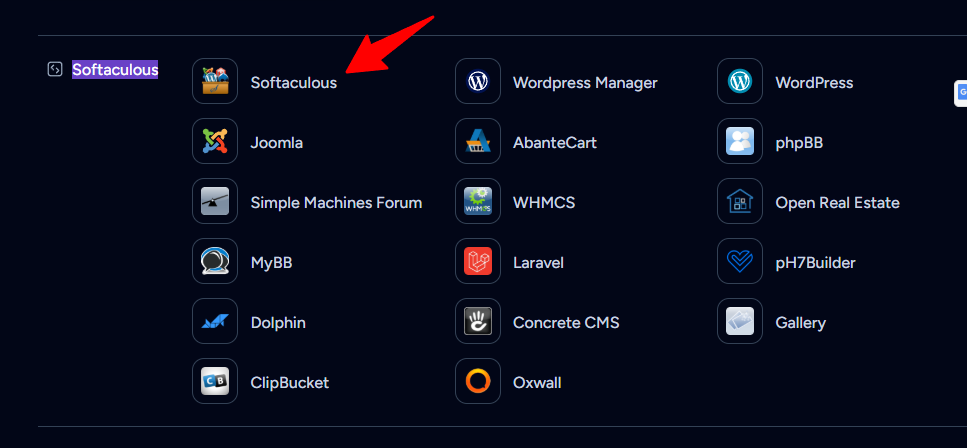This screenshot has height=448, width=967.
Task: Click the Gallery thumbnail icon
Action: point(740,321)
